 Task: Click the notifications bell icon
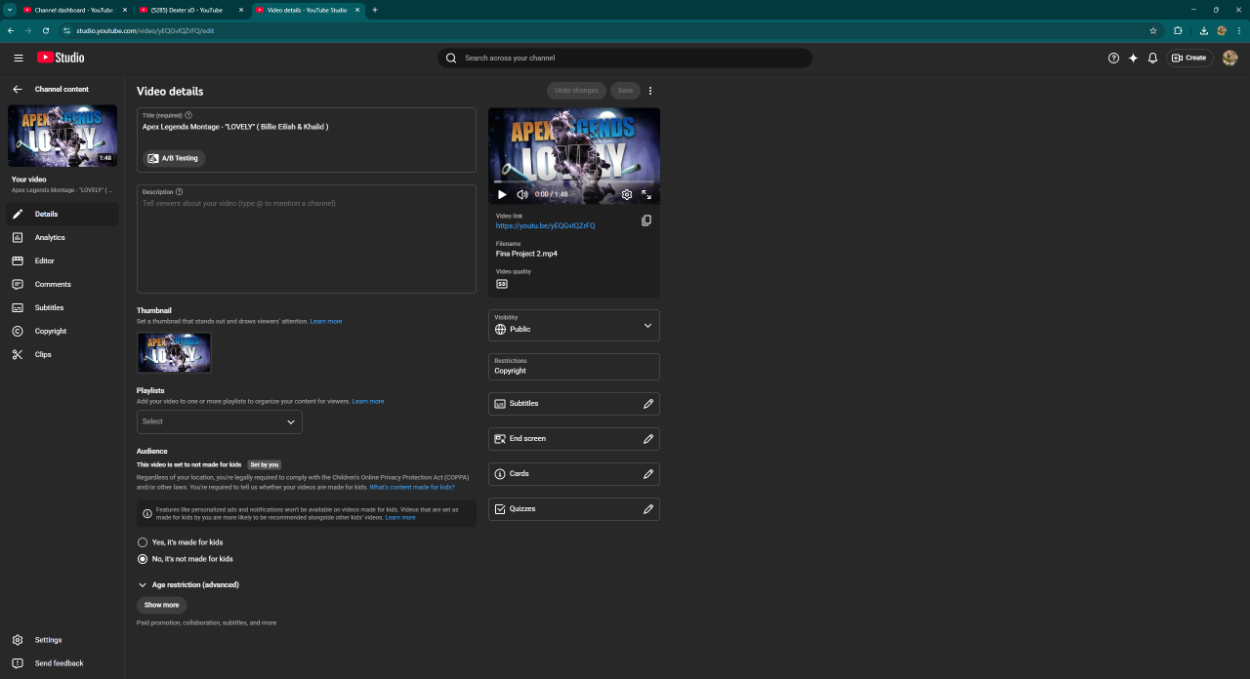pos(1152,58)
